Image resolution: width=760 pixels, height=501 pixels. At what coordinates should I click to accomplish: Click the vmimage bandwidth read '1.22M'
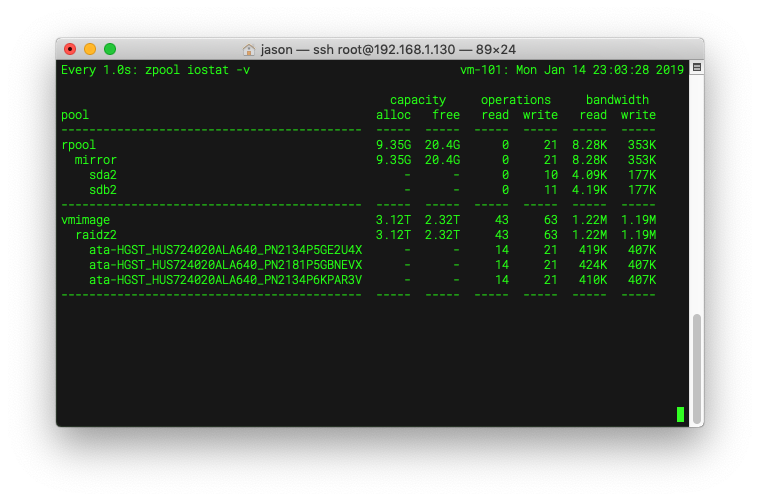pyautogui.click(x=589, y=220)
